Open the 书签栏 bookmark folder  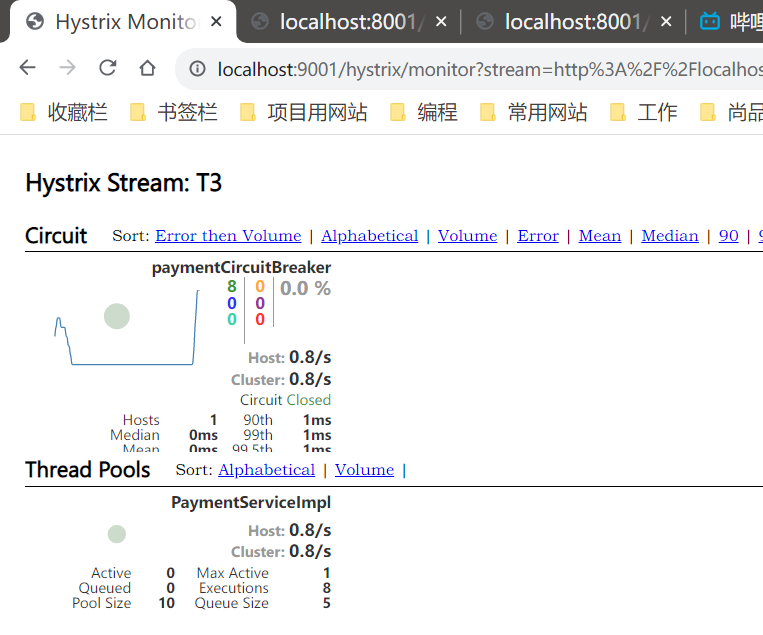coord(174,112)
